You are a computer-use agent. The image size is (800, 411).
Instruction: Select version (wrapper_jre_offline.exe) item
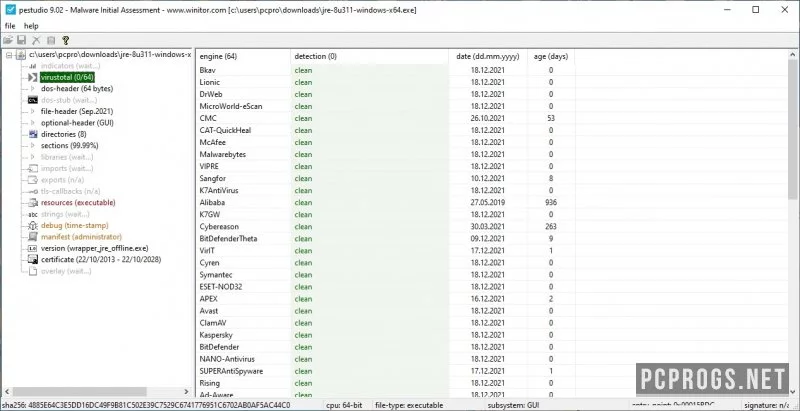pyautogui.click(x=95, y=248)
